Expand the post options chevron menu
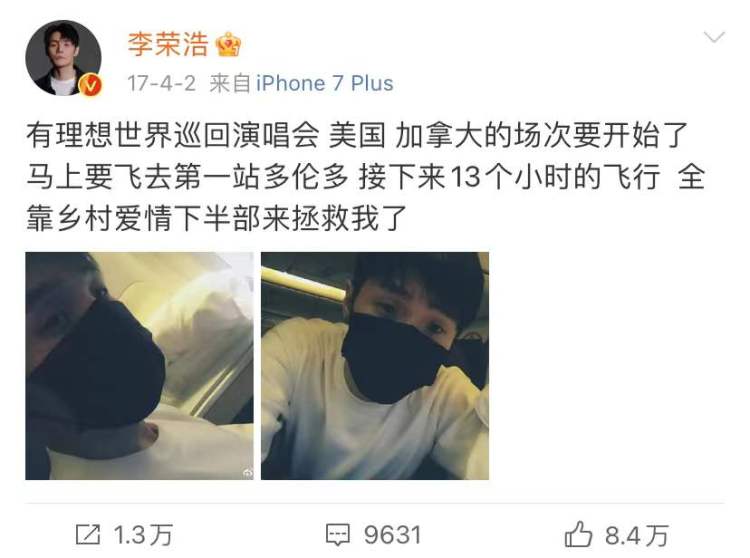 coord(714,37)
